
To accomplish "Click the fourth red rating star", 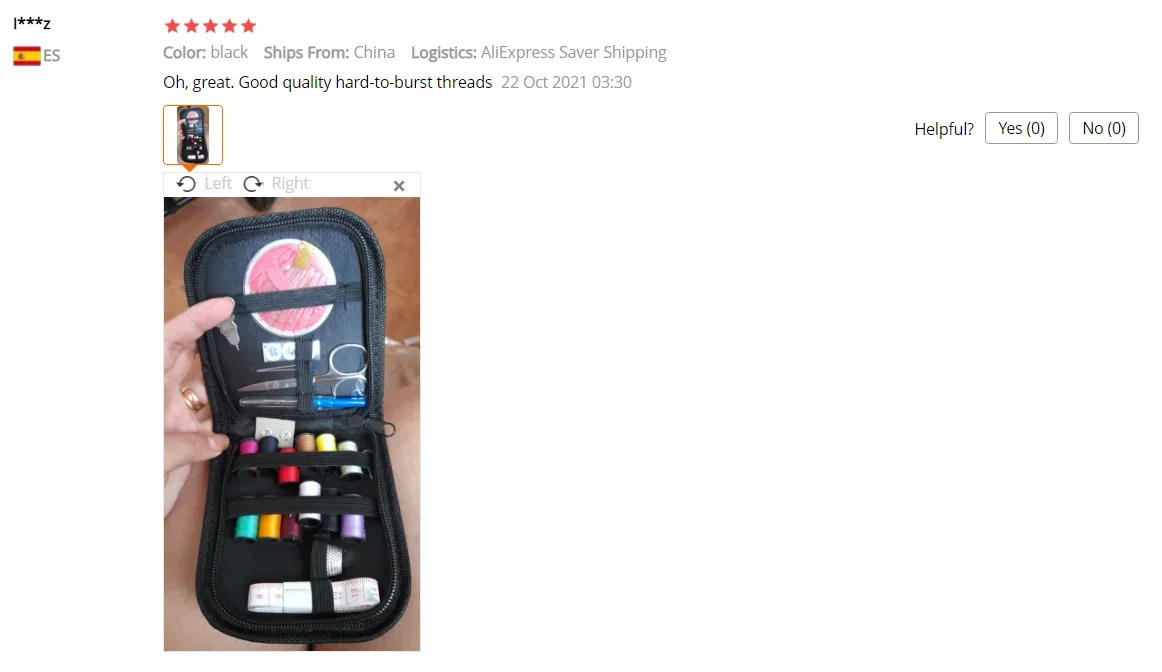I will tap(230, 26).
